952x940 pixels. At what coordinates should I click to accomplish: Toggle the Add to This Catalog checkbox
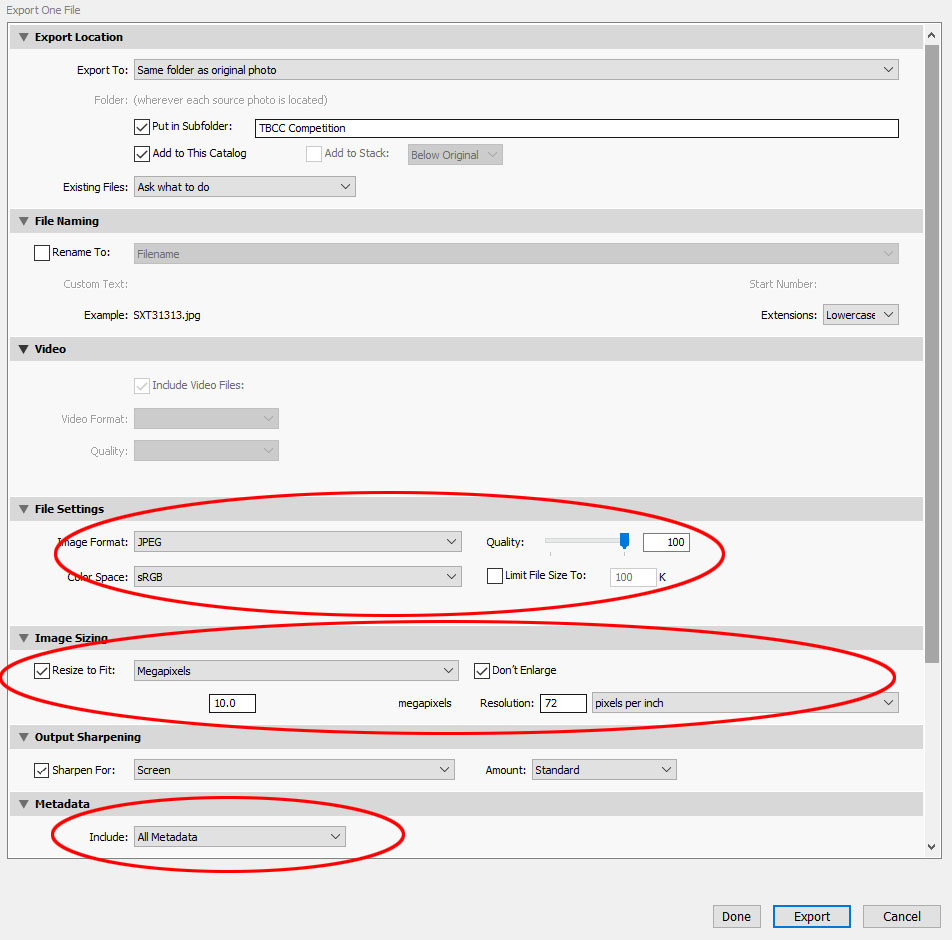(x=141, y=154)
